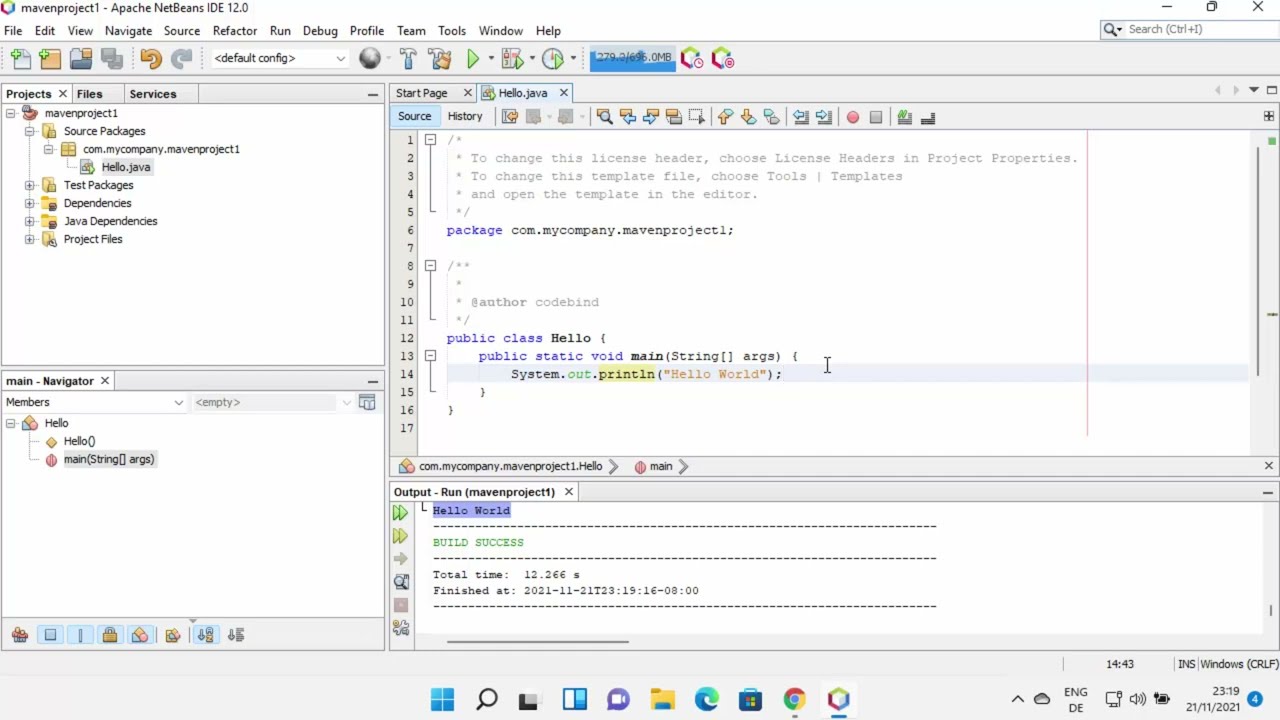
Task: Open the Tools menu
Action: point(452,31)
